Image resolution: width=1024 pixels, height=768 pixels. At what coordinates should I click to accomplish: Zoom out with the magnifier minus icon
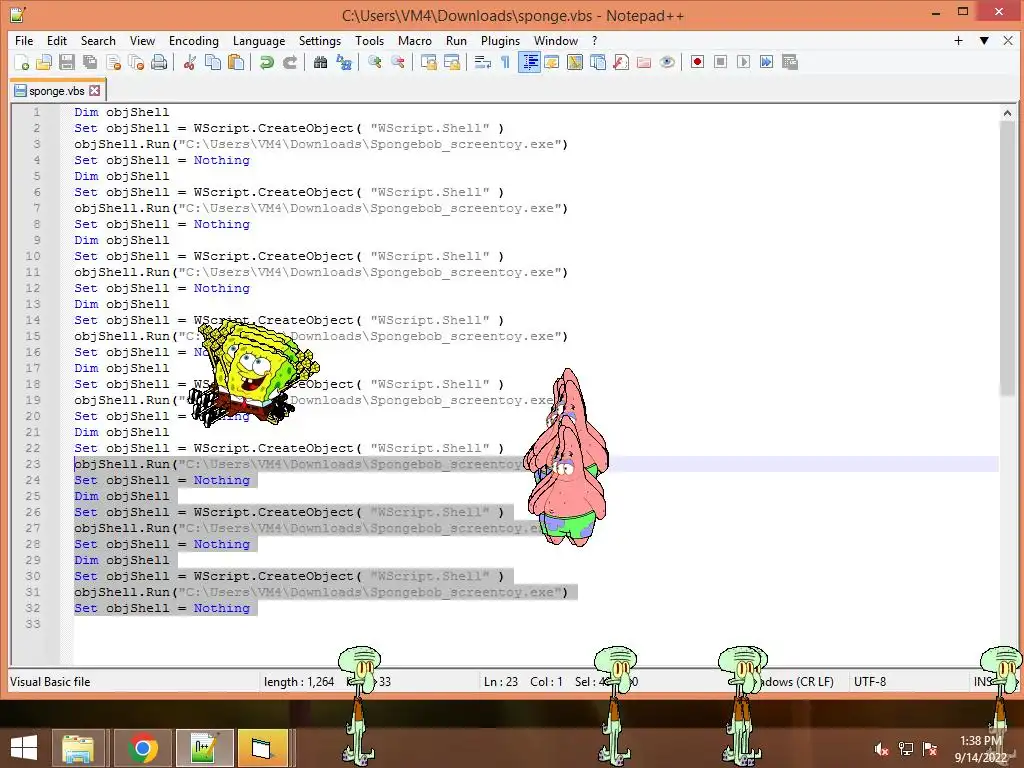click(398, 62)
